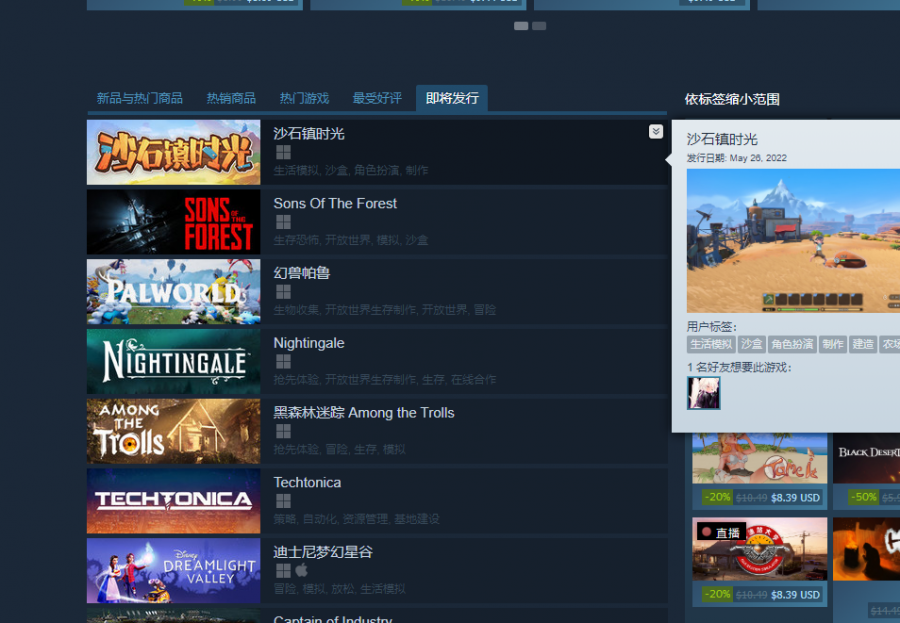Expand options arrow on 沙石镇时光 row
The height and width of the screenshot is (623, 900).
tap(655, 131)
